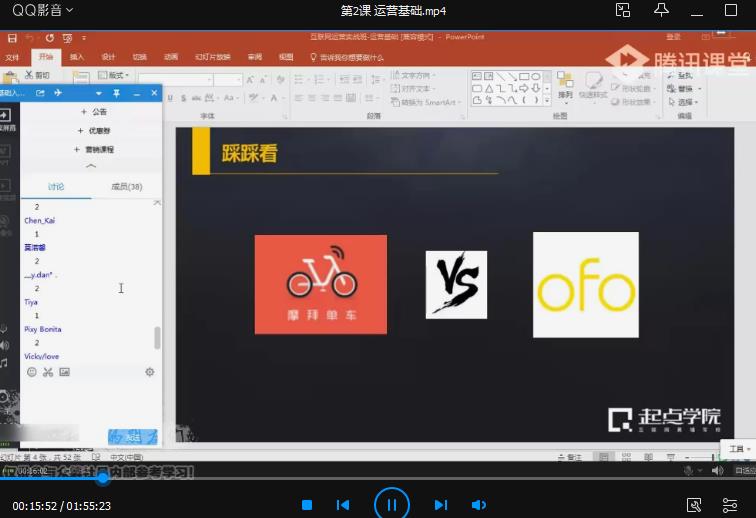Select the right arrow shape in gallery
Viewport: 756px width, 518px height.
pyautogui.click(x=524, y=88)
